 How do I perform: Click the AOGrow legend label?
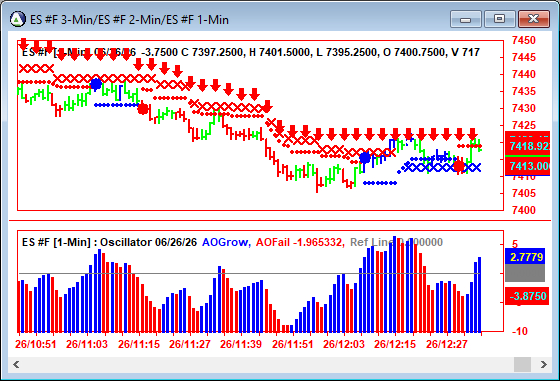coord(226,242)
